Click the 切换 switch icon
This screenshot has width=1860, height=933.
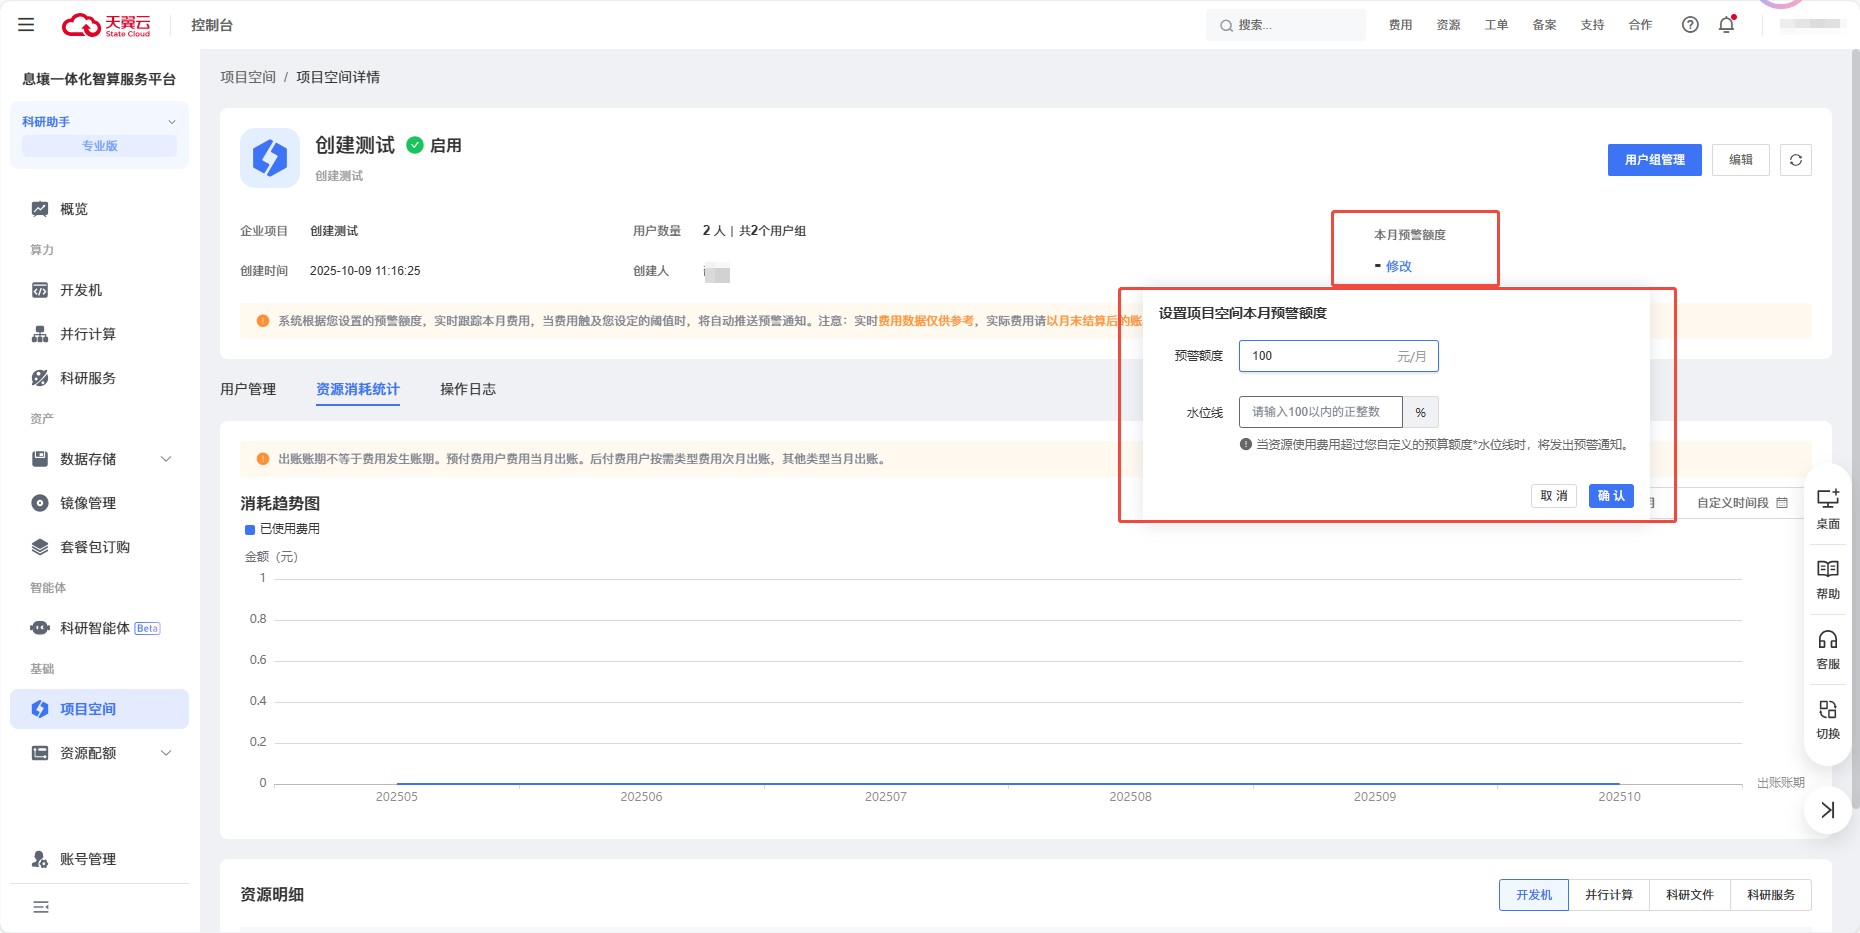point(1827,718)
